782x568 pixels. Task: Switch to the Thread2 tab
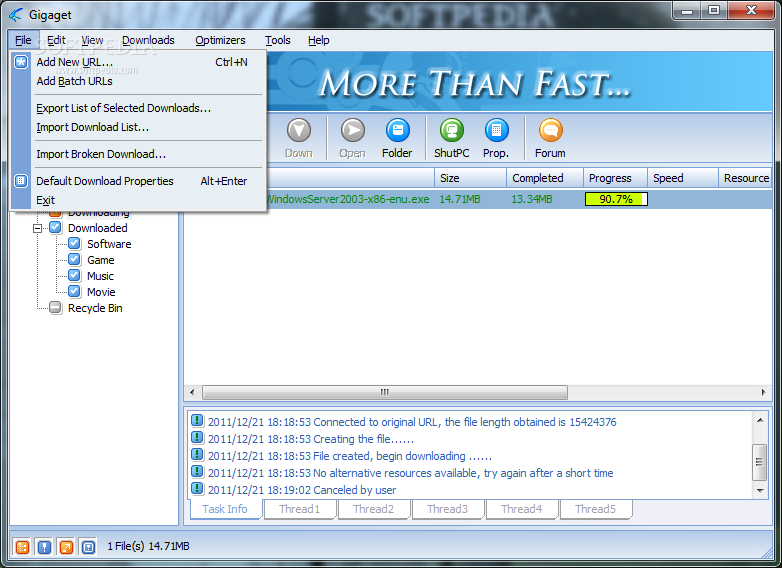pyautogui.click(x=374, y=509)
